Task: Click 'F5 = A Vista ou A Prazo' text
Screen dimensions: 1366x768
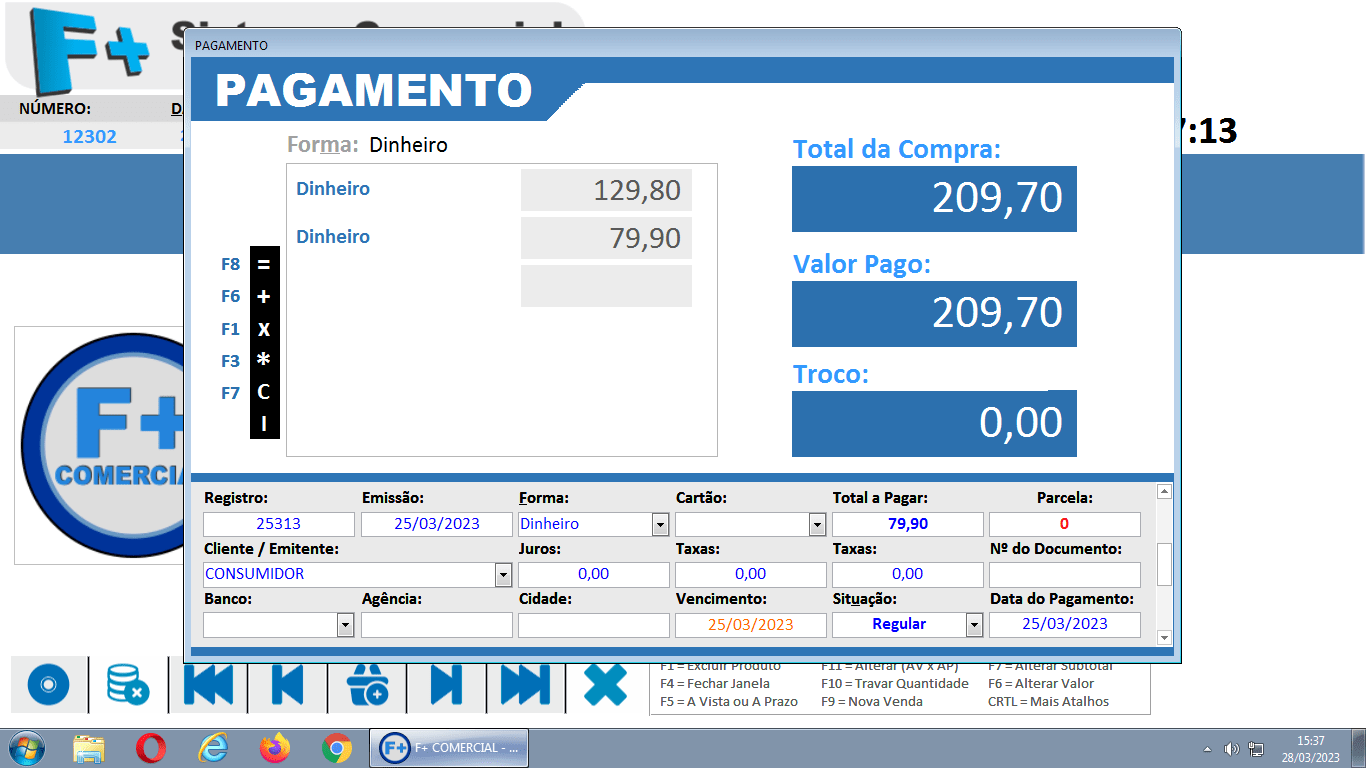Action: tap(729, 701)
